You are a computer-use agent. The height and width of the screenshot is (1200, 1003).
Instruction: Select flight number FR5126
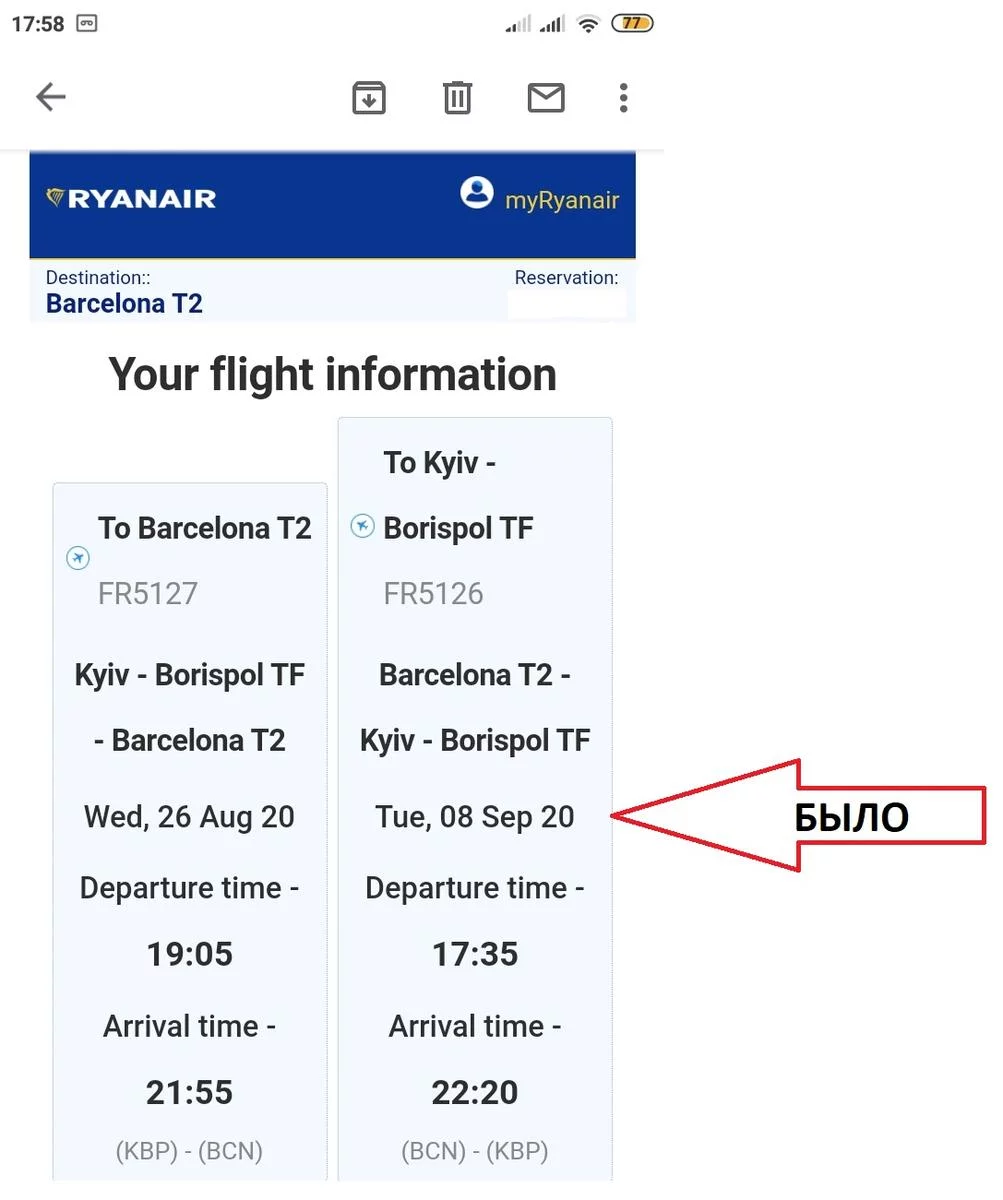pyautogui.click(x=433, y=594)
